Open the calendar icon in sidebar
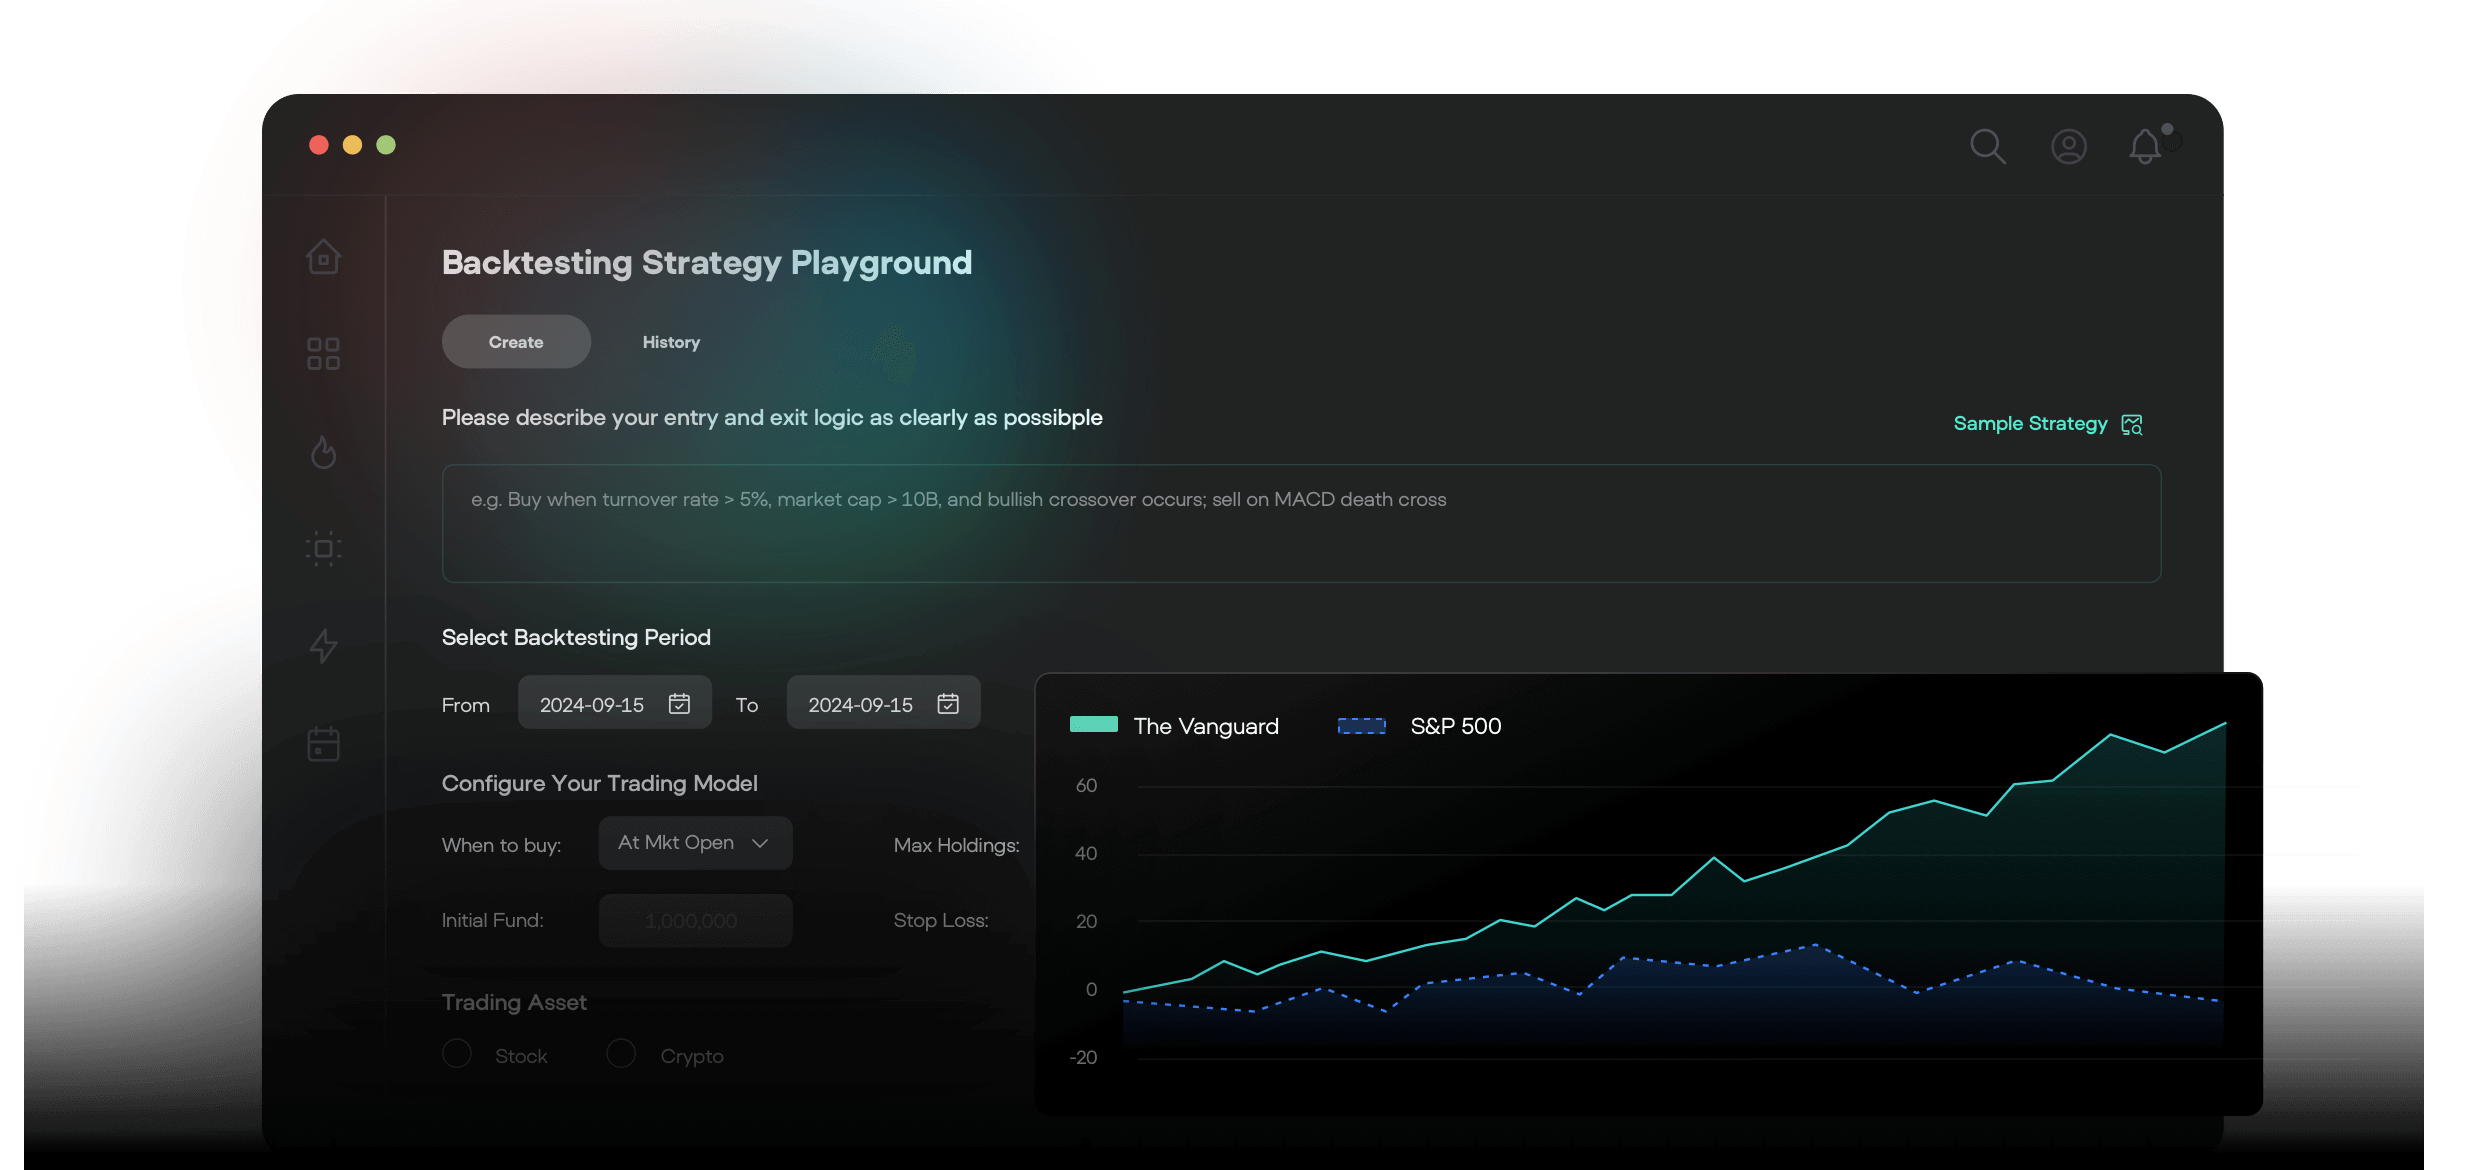2480x1170 pixels. 323,744
